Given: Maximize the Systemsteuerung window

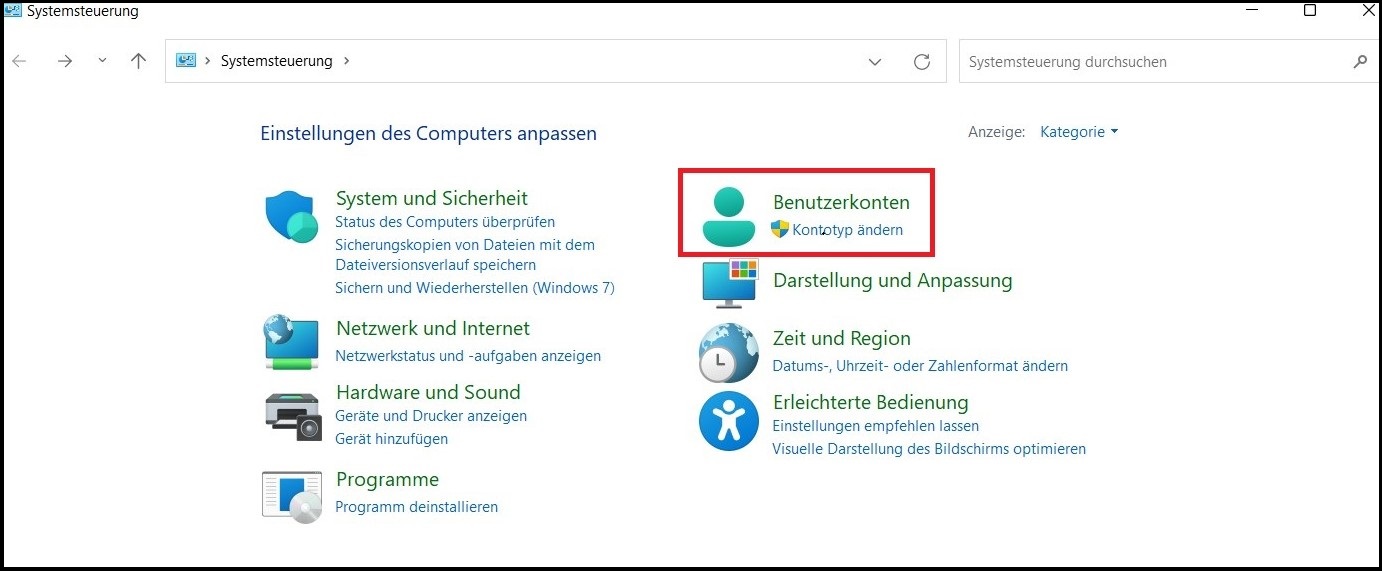Looking at the screenshot, I should pos(1310,10).
